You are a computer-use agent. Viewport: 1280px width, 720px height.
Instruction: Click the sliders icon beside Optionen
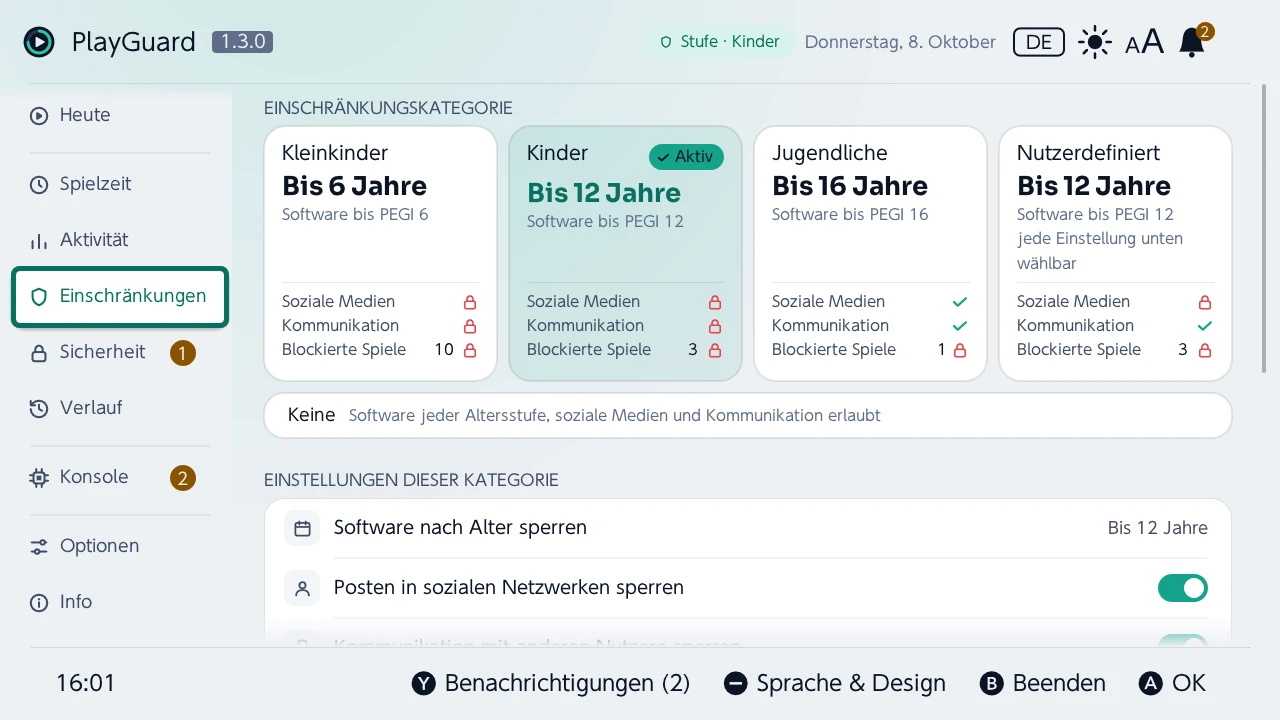[39, 546]
